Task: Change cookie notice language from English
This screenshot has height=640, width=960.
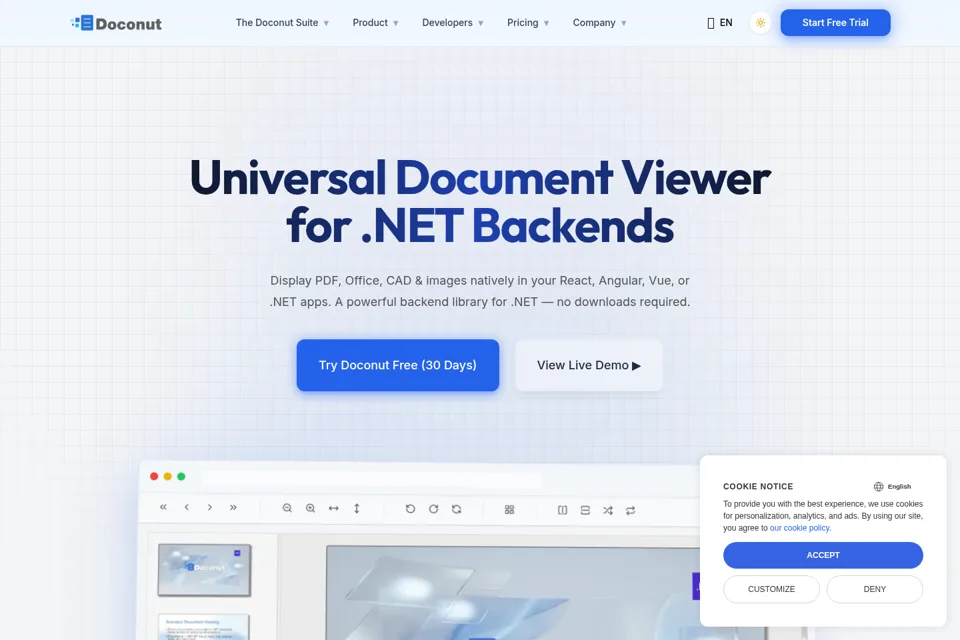Action: [893, 486]
